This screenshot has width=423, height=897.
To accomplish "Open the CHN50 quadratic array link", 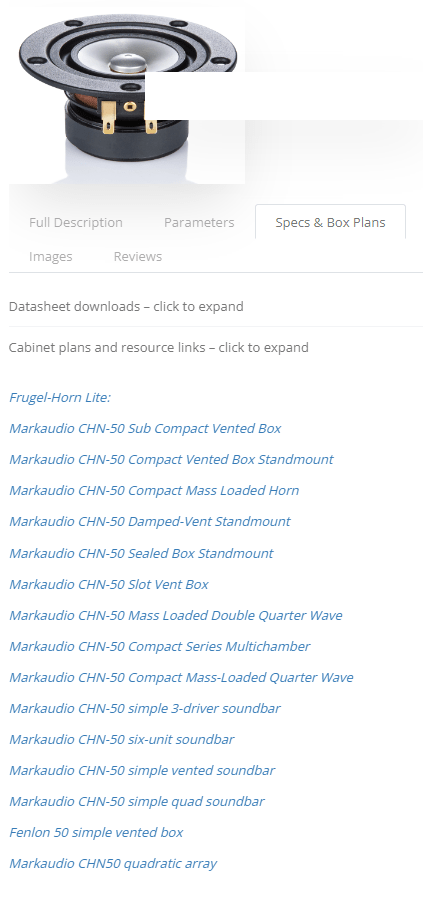I will pos(113,863).
